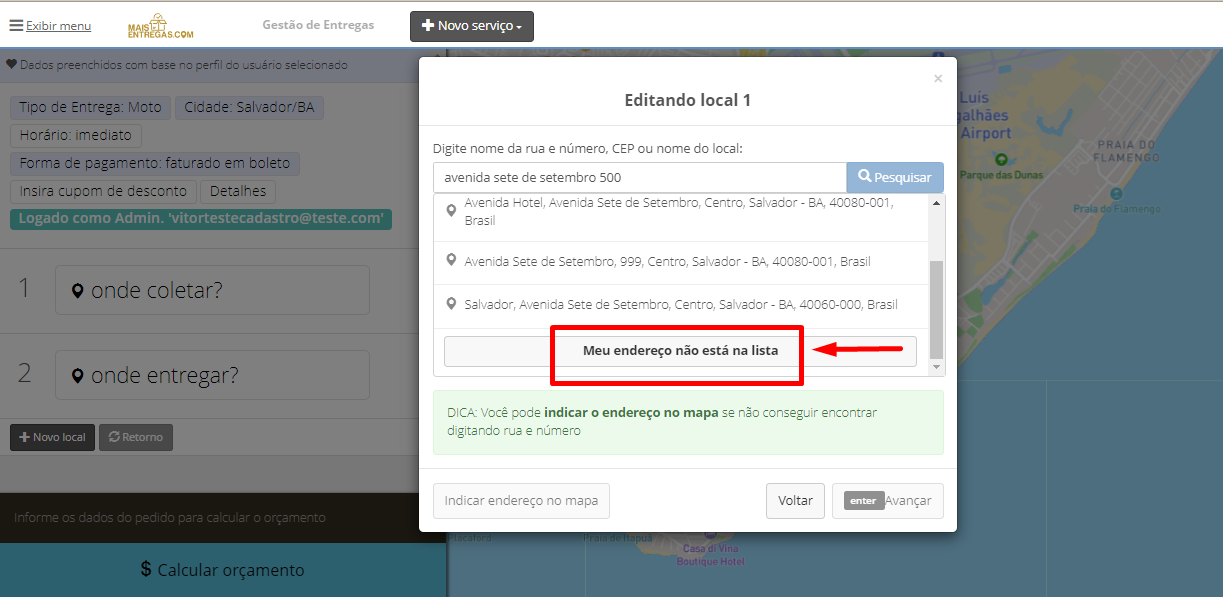Click pin icon beside Avenida Sete de Setembro, 999
Image resolution: width=1223 pixels, height=597 pixels.
(452, 261)
